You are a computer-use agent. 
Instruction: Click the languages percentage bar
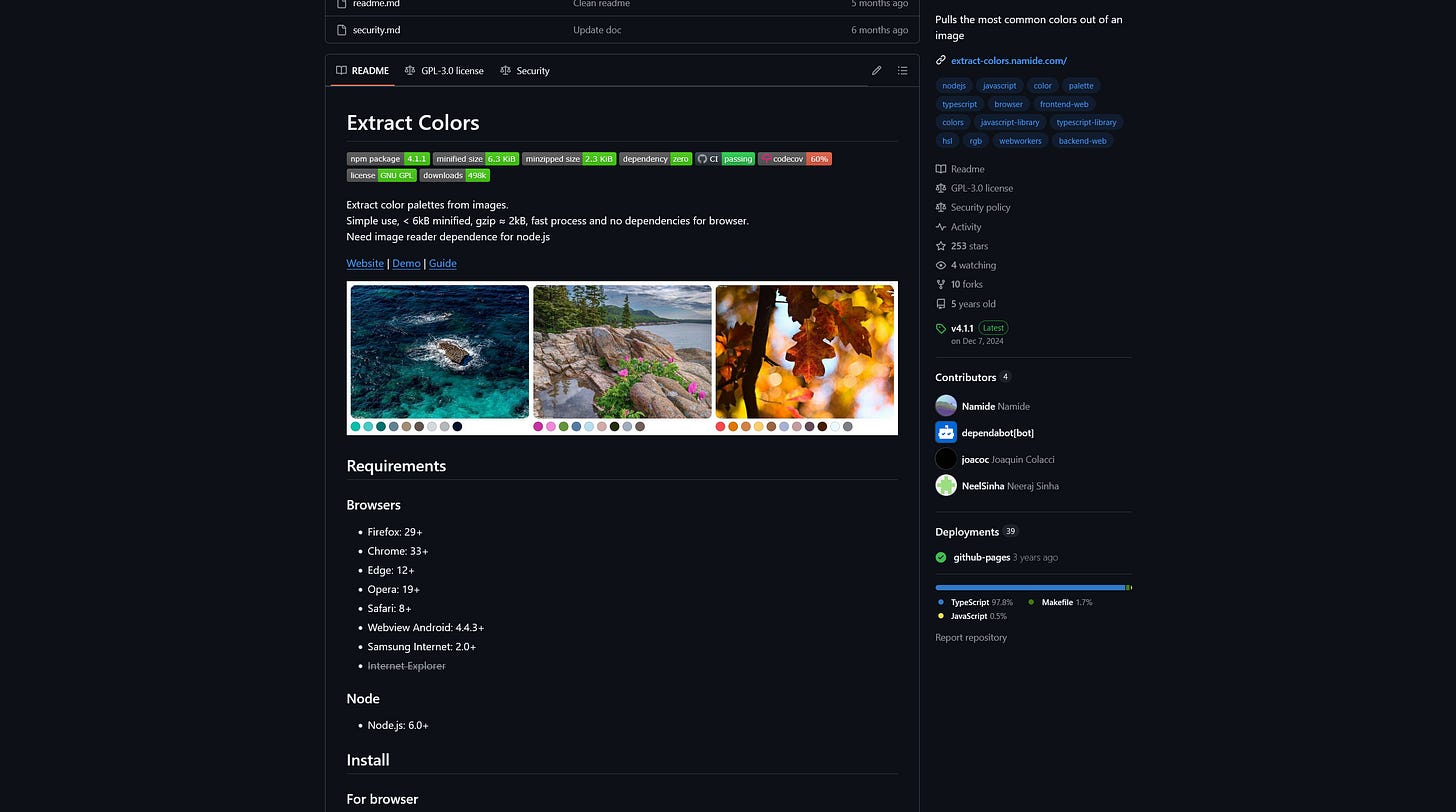coord(1033,588)
